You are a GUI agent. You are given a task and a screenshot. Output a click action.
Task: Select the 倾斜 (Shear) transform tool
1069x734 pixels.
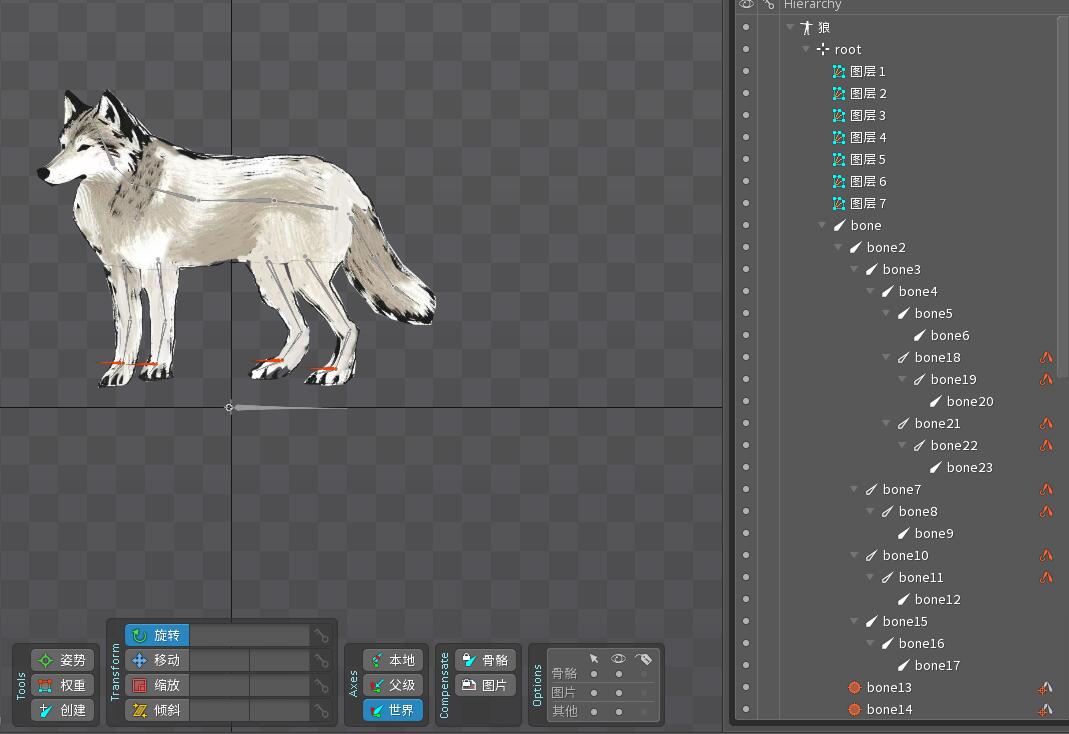157,710
